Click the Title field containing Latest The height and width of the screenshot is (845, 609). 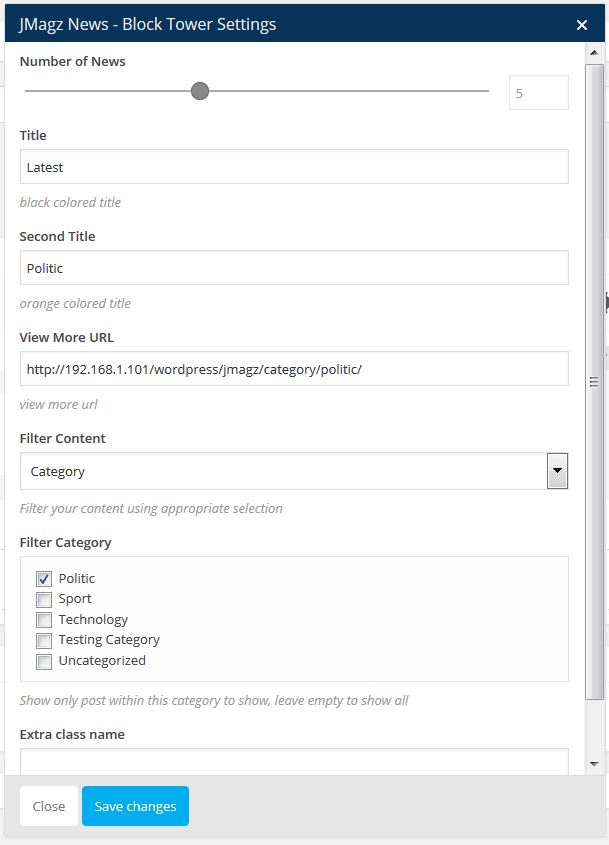pos(294,167)
